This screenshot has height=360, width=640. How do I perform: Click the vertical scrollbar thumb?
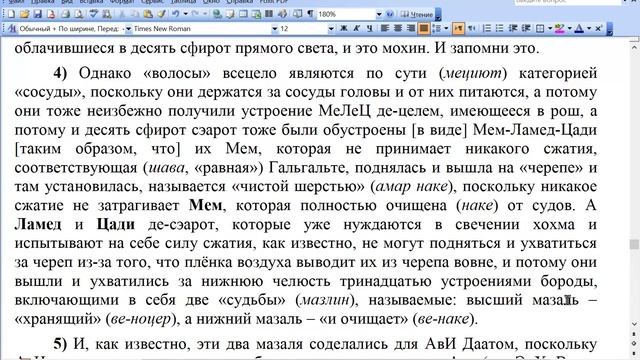[634, 244]
